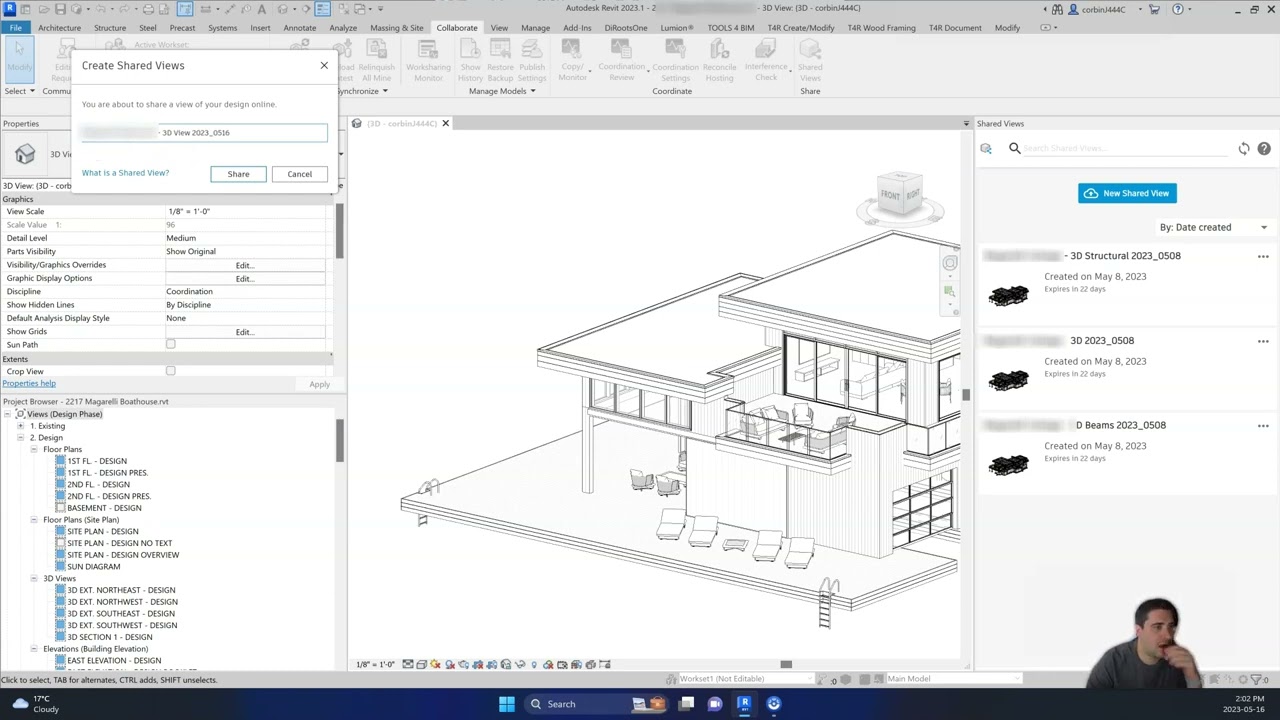Open options menu for 3D Structural 2023_0508
The image size is (1280, 720).
[x=1263, y=256]
